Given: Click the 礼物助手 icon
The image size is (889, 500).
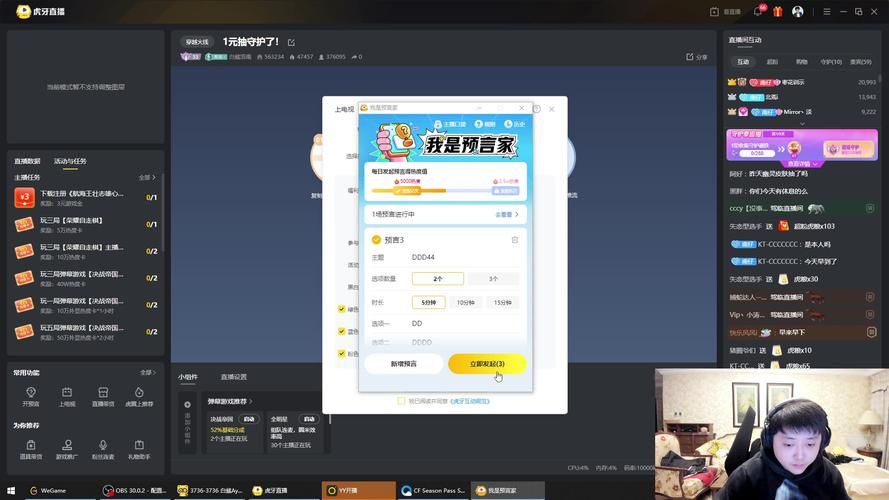Looking at the screenshot, I should point(139,449).
